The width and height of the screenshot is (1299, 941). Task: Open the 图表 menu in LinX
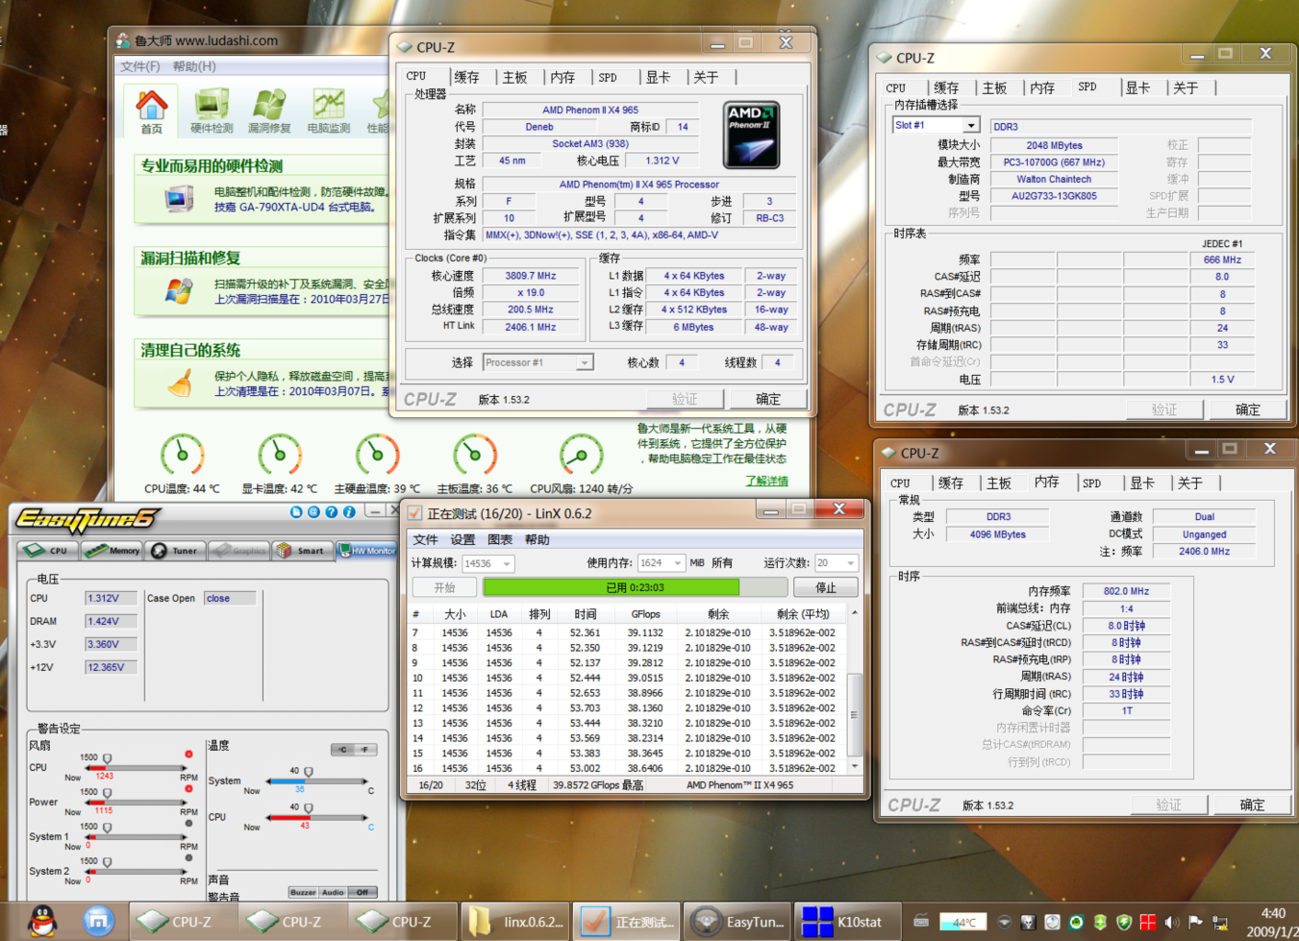pos(499,540)
